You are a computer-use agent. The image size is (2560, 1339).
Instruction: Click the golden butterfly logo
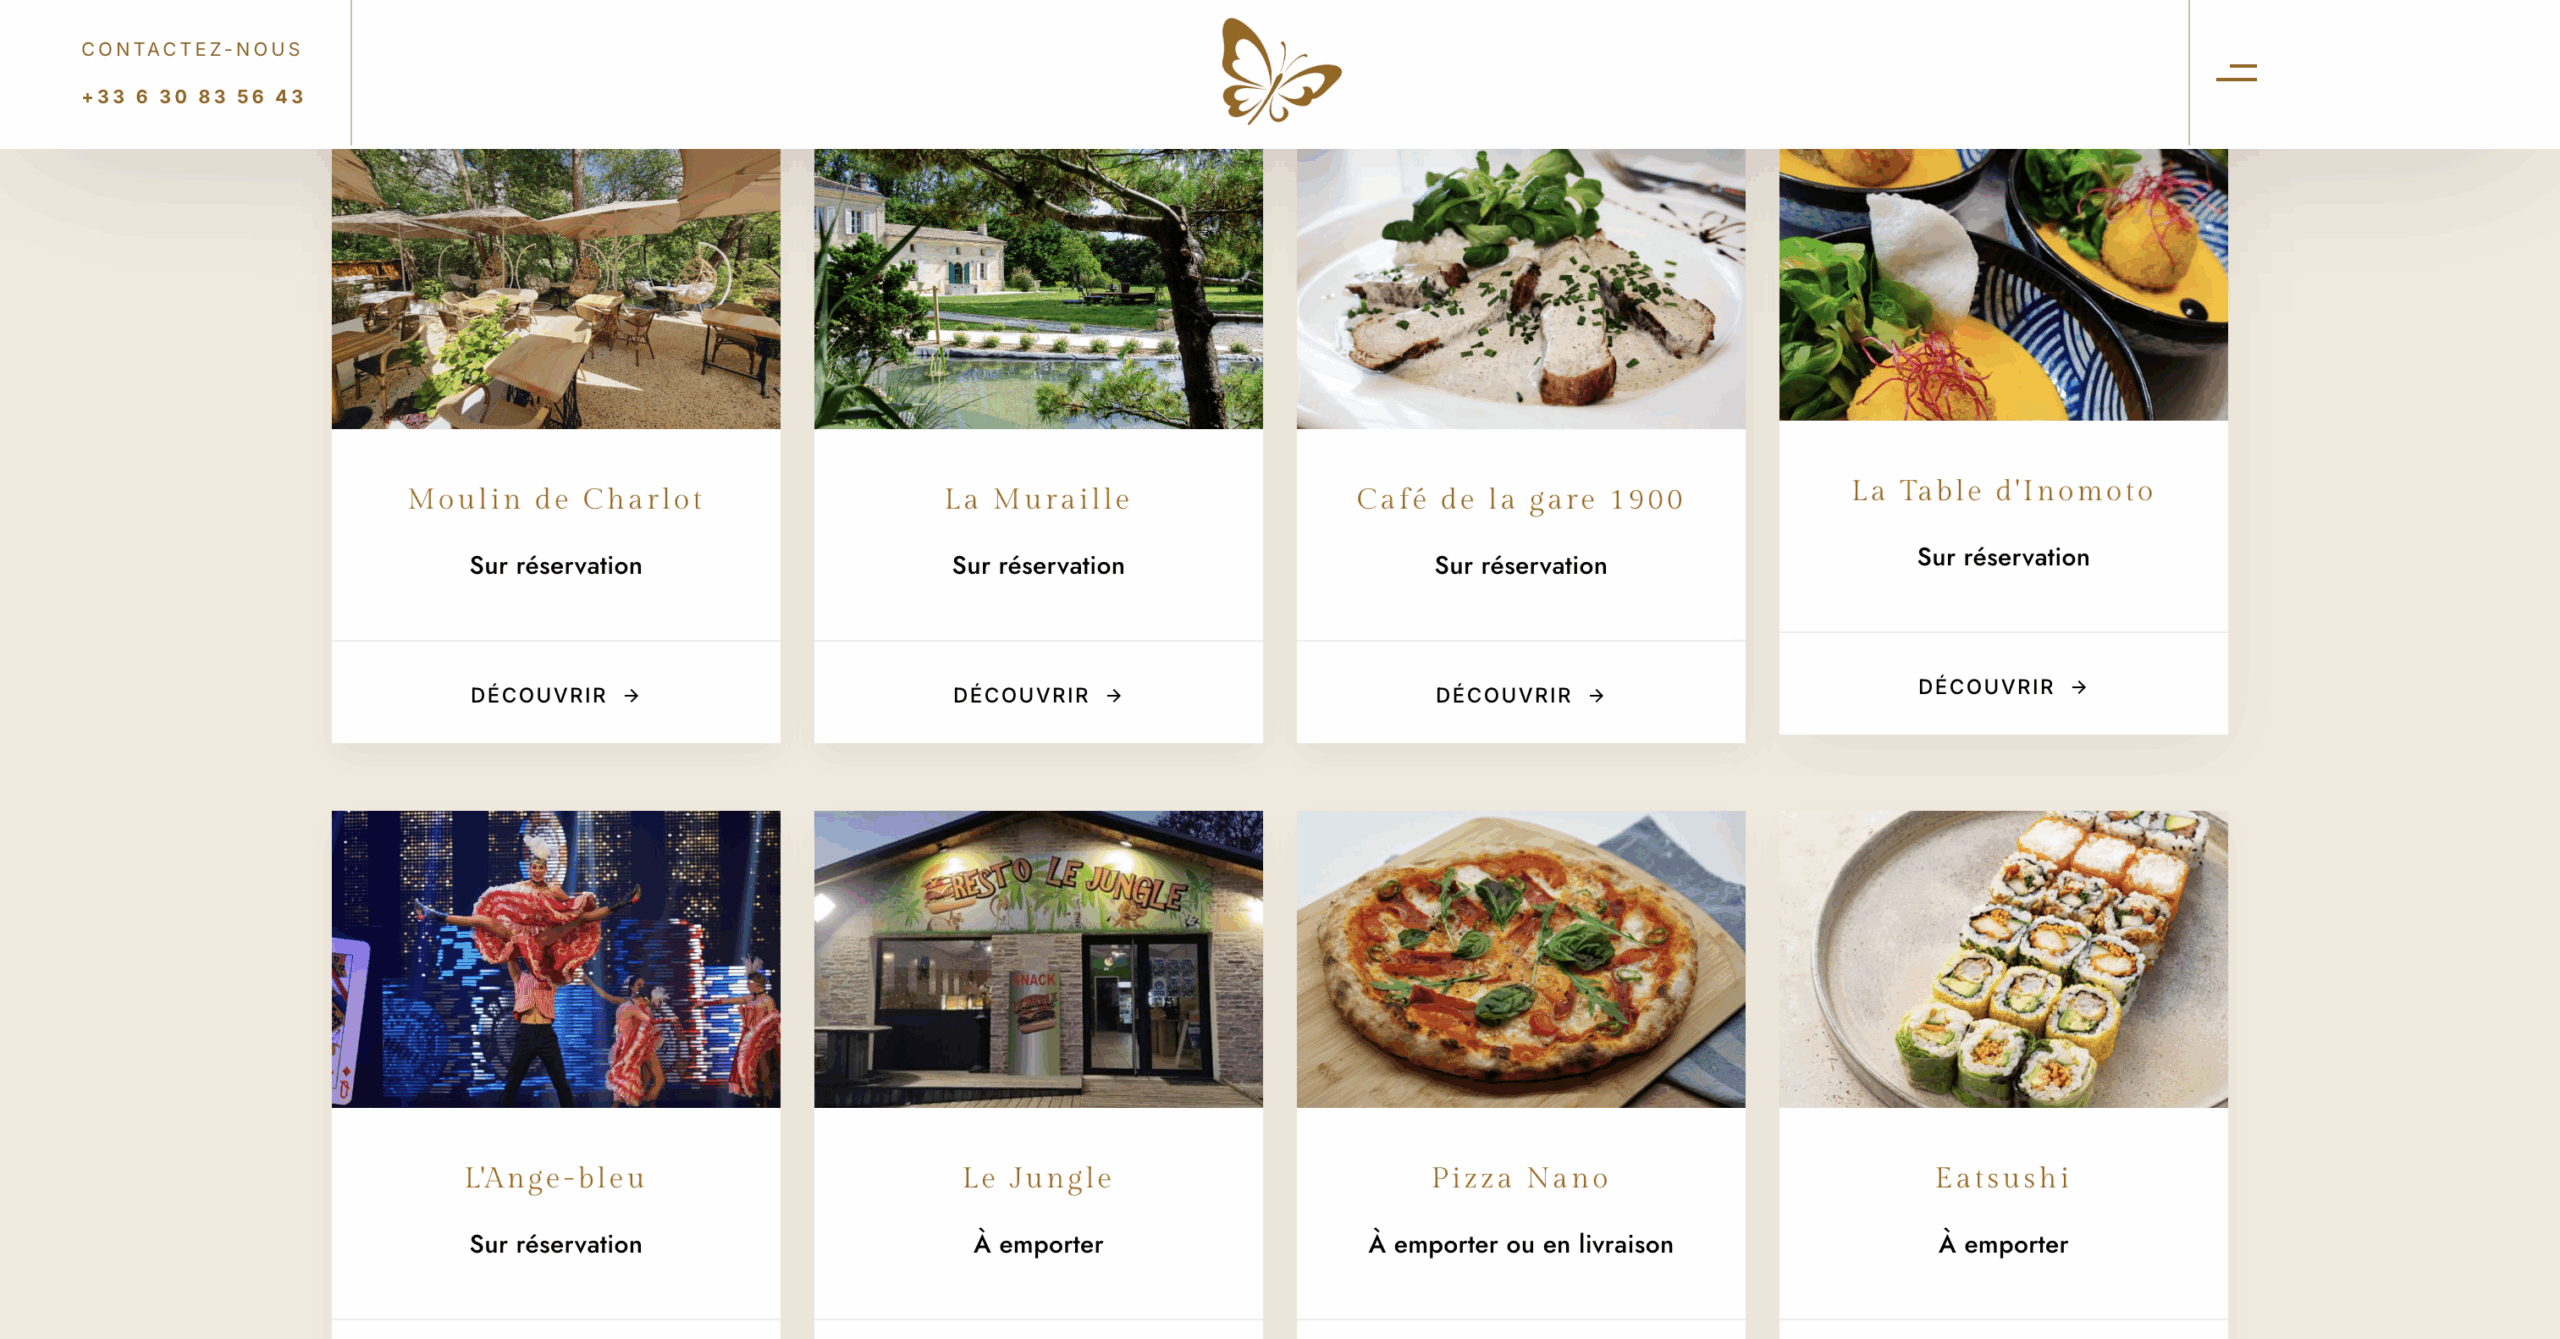1281,72
